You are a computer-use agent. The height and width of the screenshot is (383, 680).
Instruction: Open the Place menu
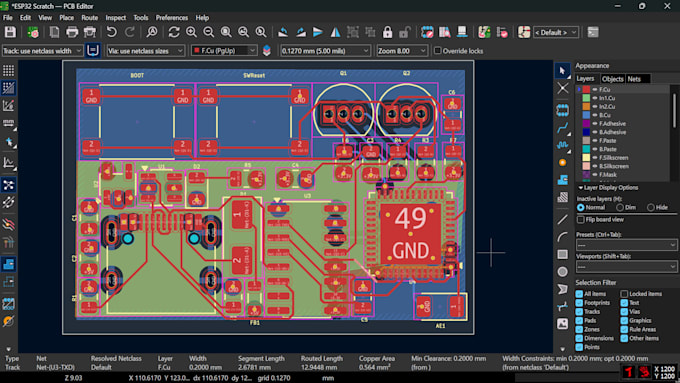pos(66,18)
